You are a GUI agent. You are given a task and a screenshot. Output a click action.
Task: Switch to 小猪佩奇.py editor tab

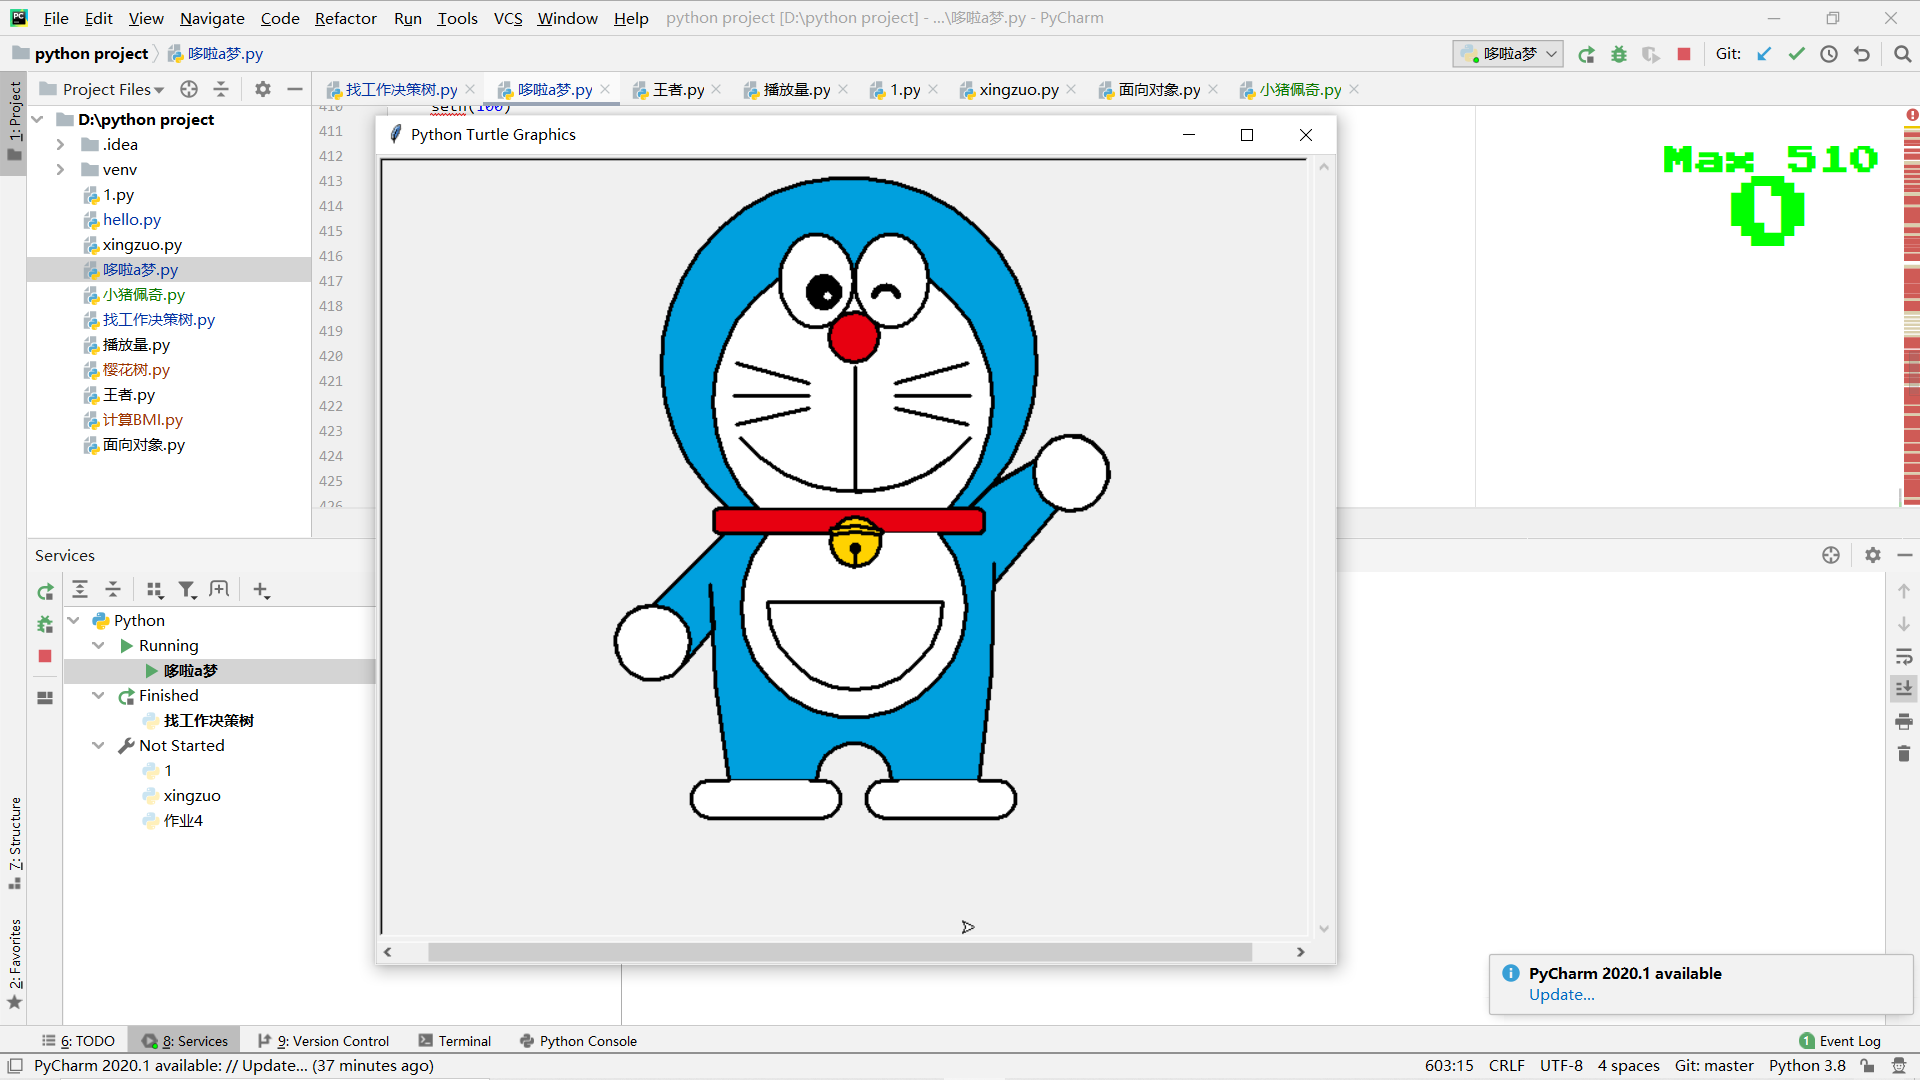tap(1300, 90)
